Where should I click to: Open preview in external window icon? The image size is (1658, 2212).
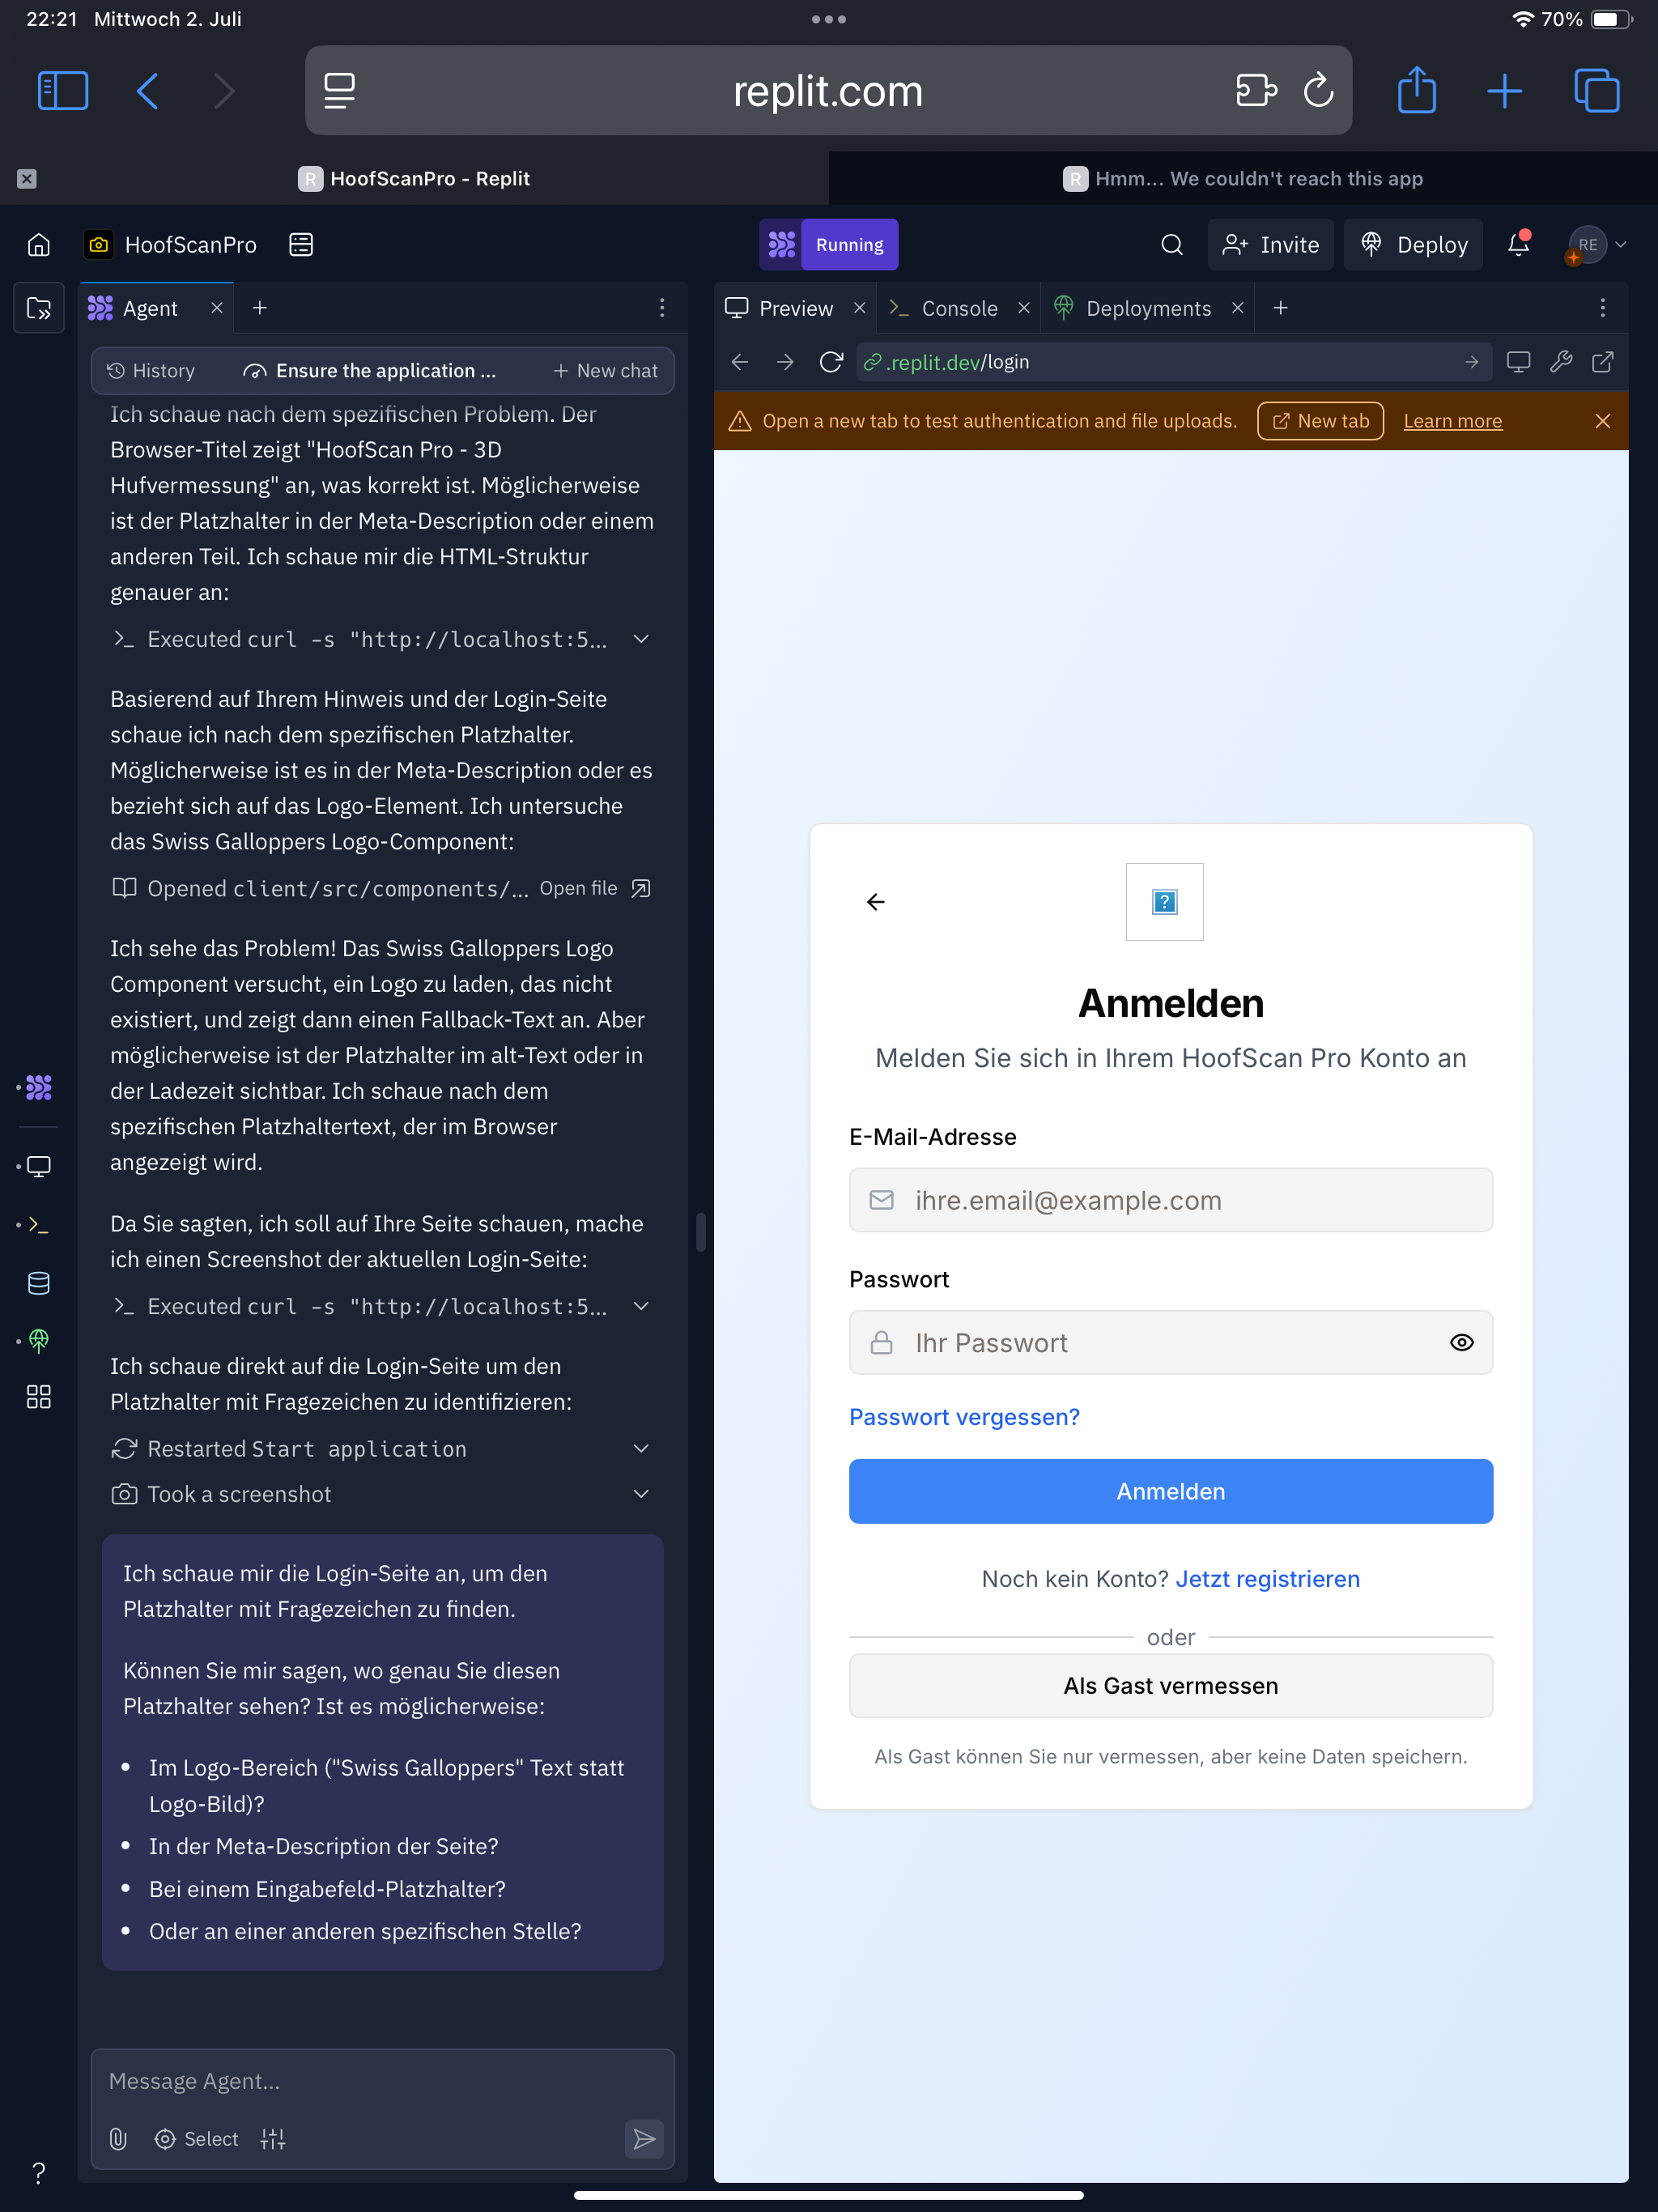(1603, 362)
